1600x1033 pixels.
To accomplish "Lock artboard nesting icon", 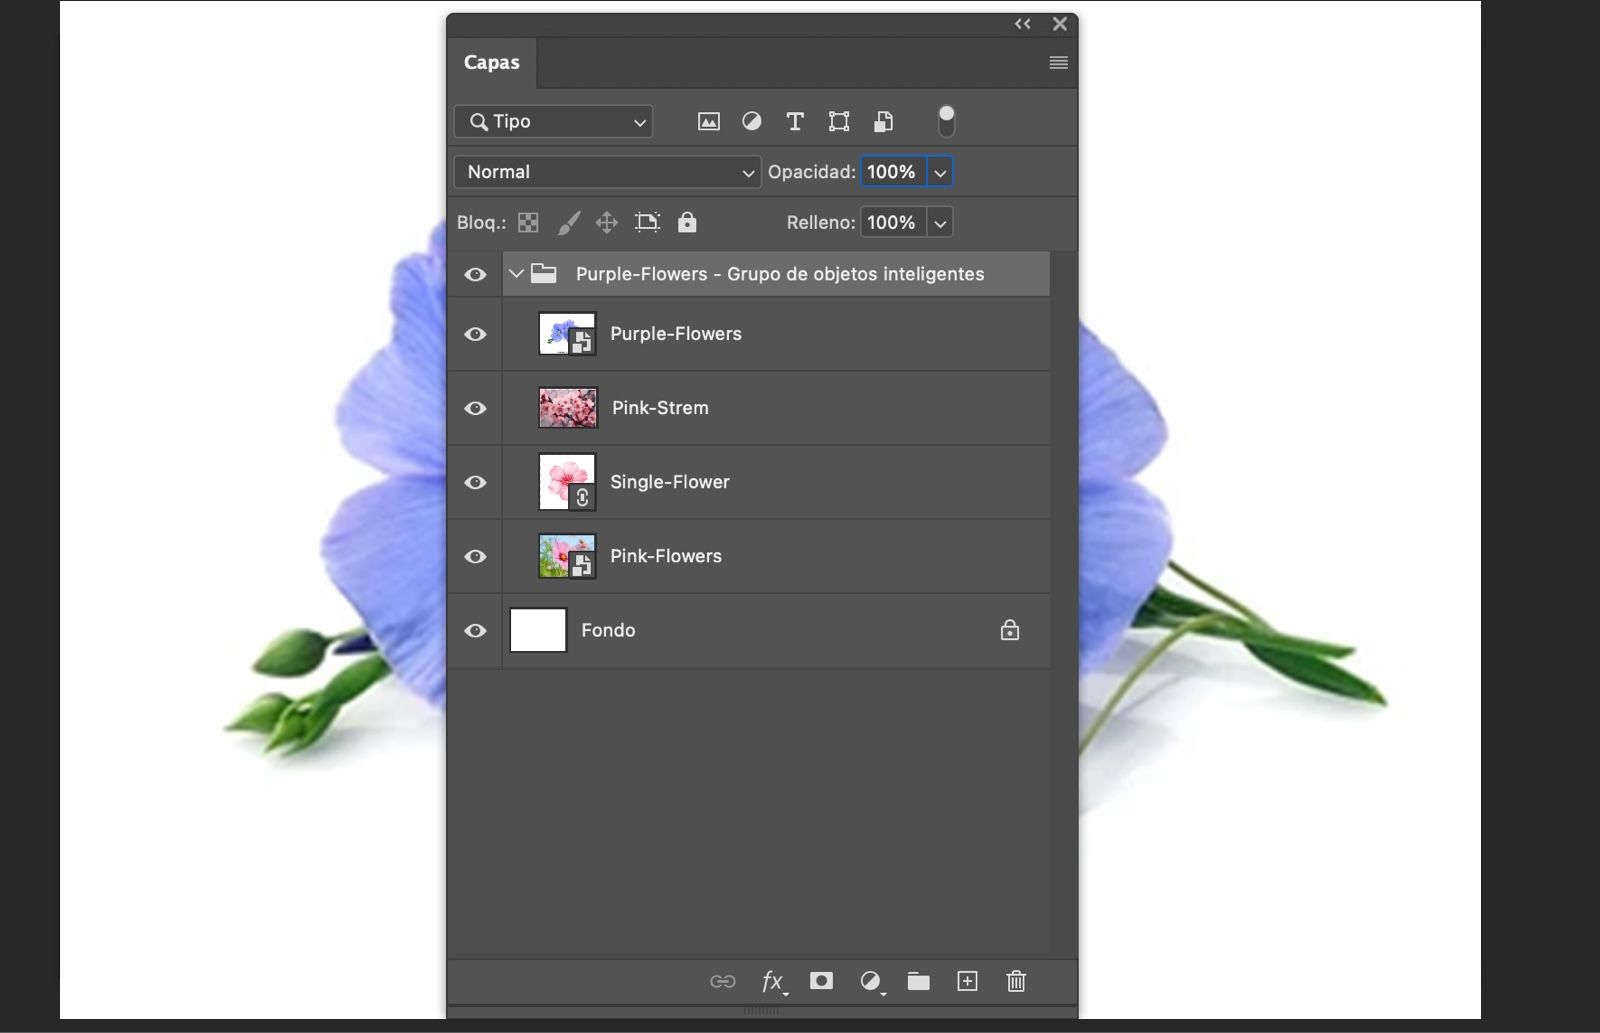I will pyautogui.click(x=647, y=222).
